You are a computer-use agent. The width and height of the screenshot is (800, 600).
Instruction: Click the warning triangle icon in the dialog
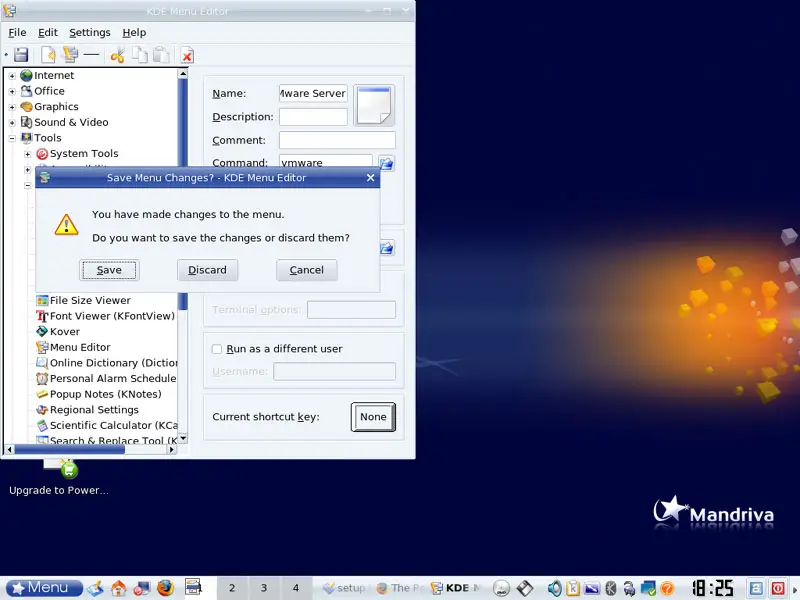click(66, 225)
